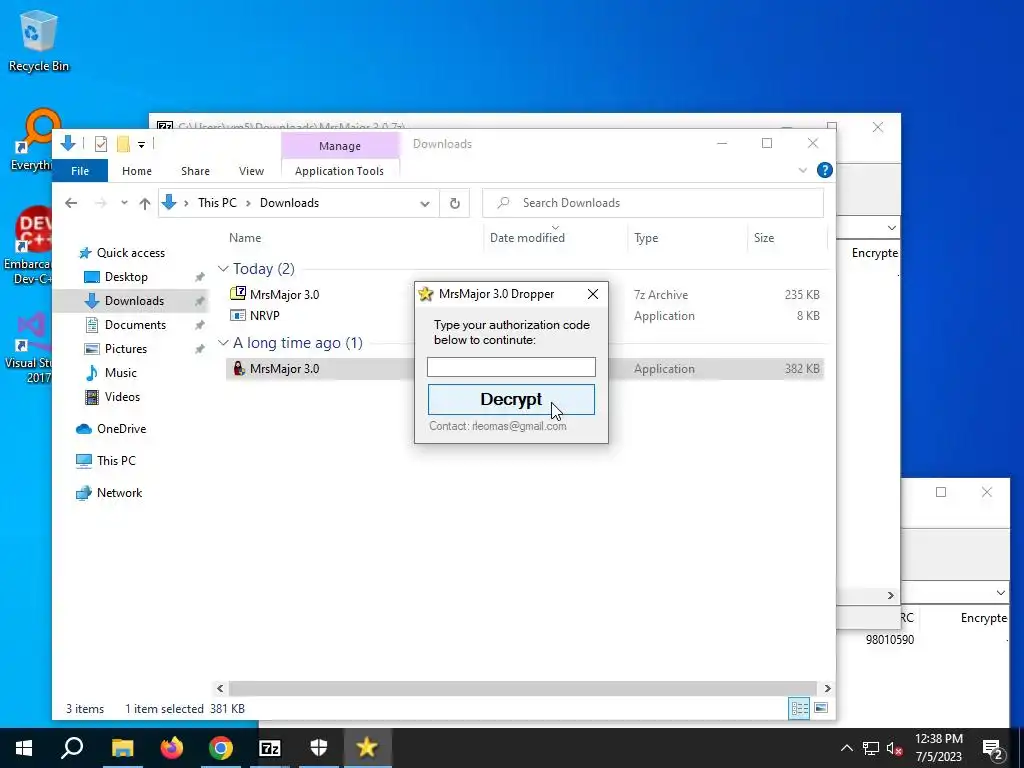Open the notification center icon
The height and width of the screenshot is (768, 1024).
(x=993, y=750)
